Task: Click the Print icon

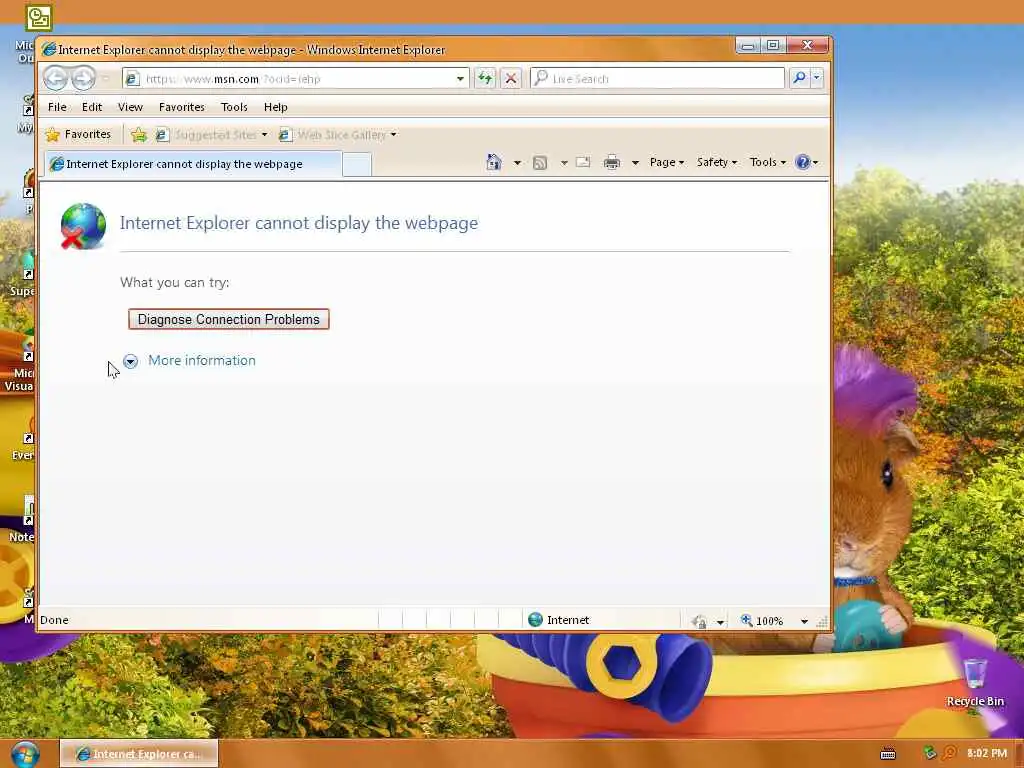Action: (x=612, y=162)
